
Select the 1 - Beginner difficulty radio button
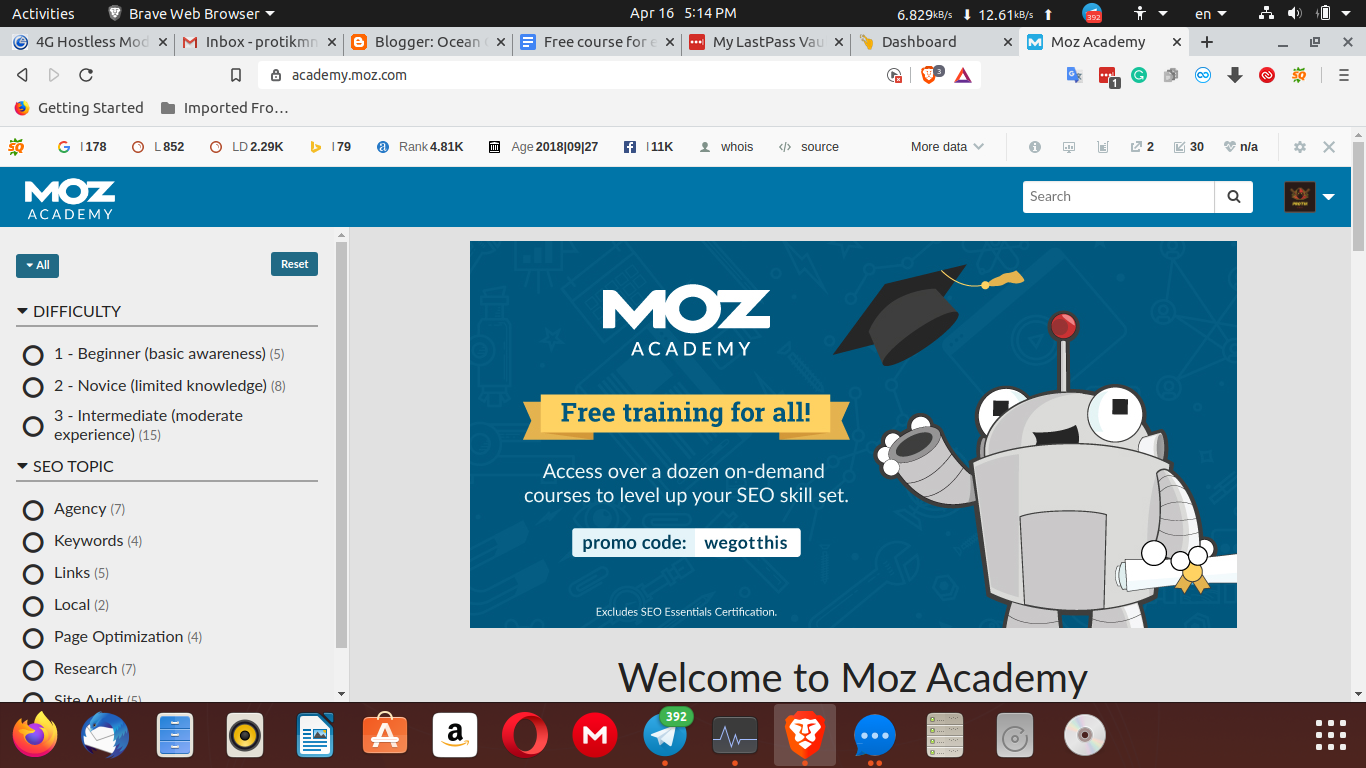[33, 355]
